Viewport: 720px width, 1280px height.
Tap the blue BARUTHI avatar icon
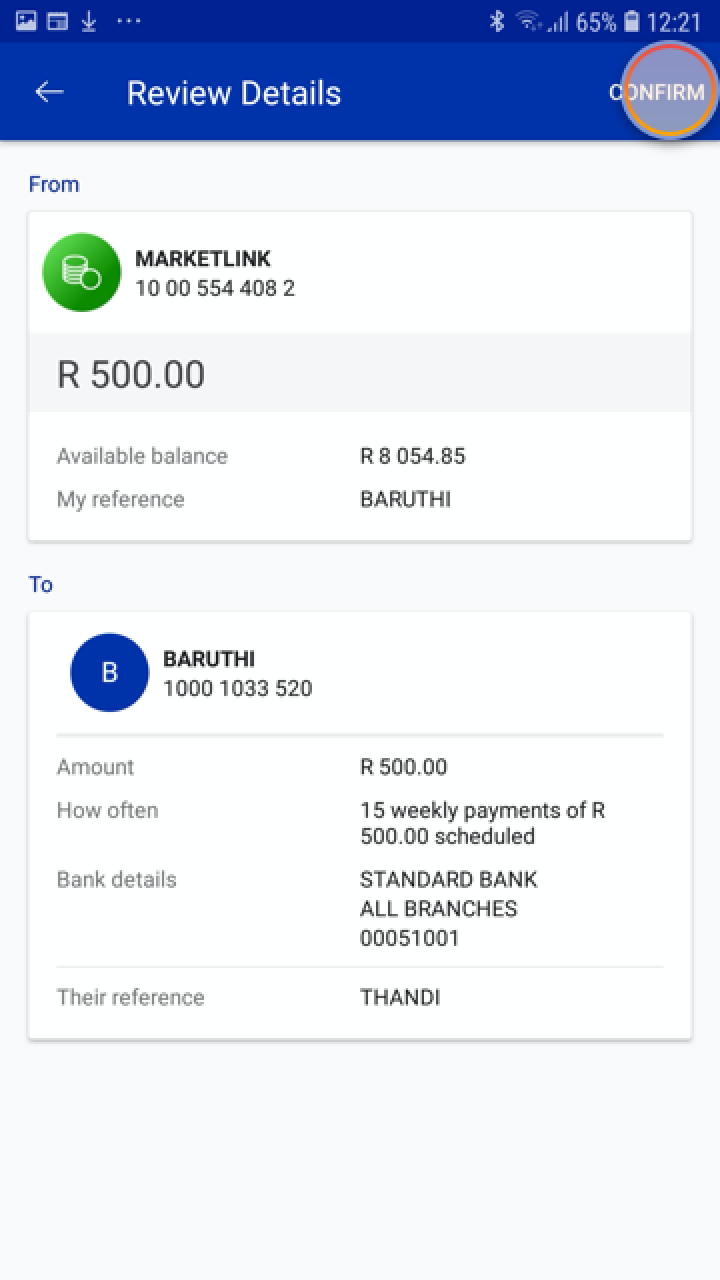click(109, 672)
